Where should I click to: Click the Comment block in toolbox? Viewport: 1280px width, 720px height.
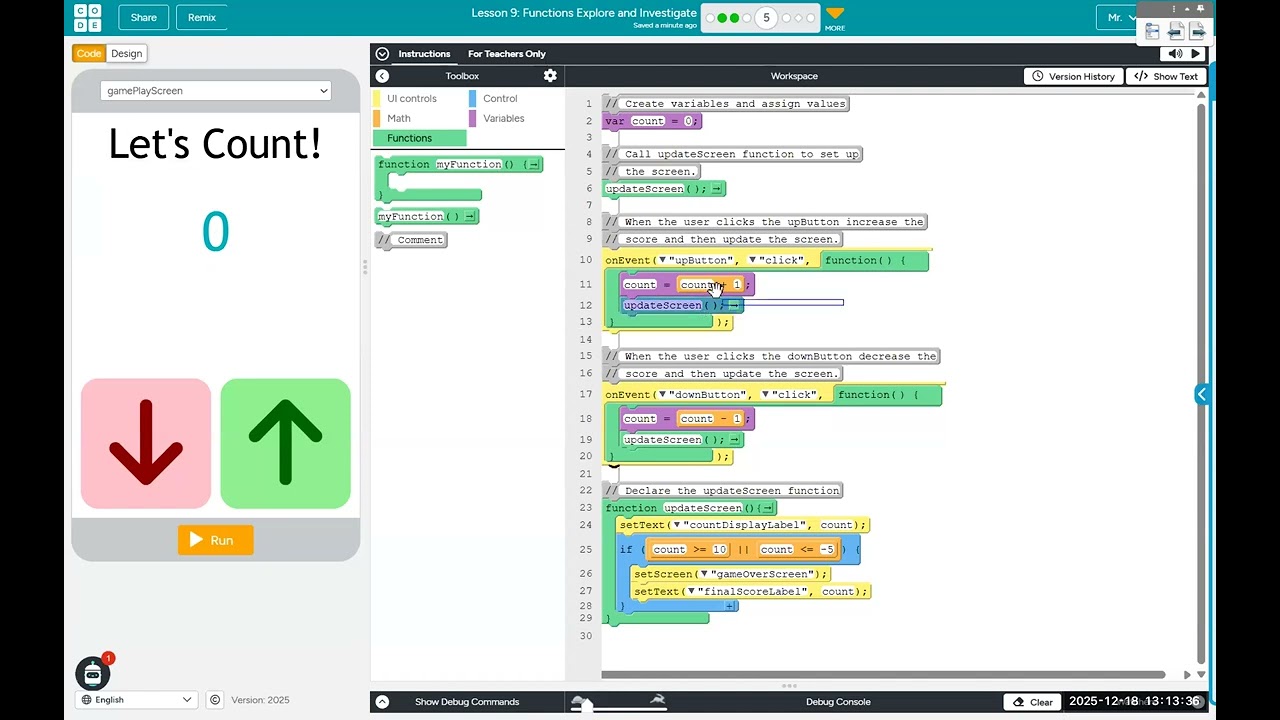411,240
